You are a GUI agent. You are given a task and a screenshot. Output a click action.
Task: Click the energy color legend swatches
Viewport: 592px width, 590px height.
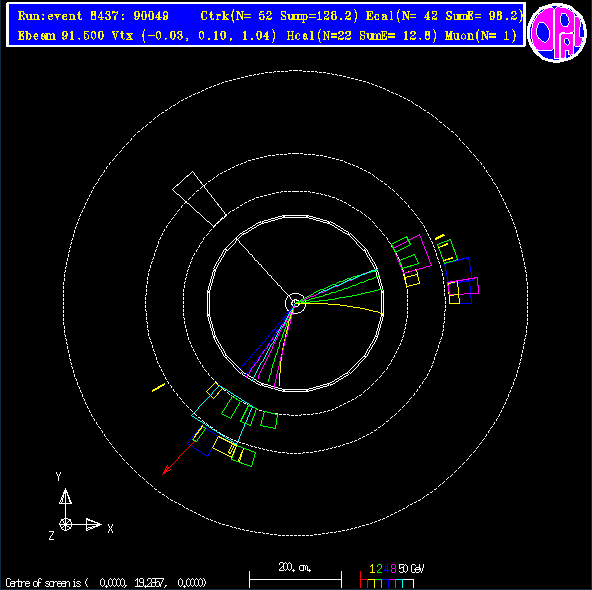(387, 580)
